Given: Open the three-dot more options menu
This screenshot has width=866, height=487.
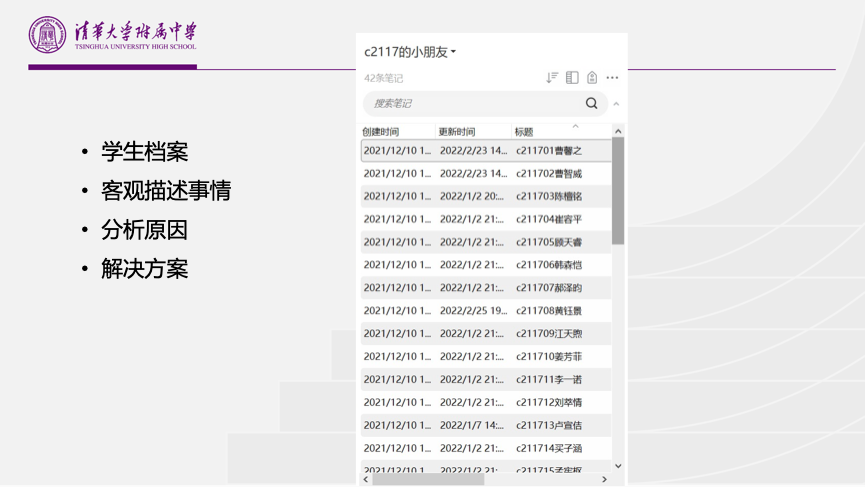Looking at the screenshot, I should [x=612, y=78].
